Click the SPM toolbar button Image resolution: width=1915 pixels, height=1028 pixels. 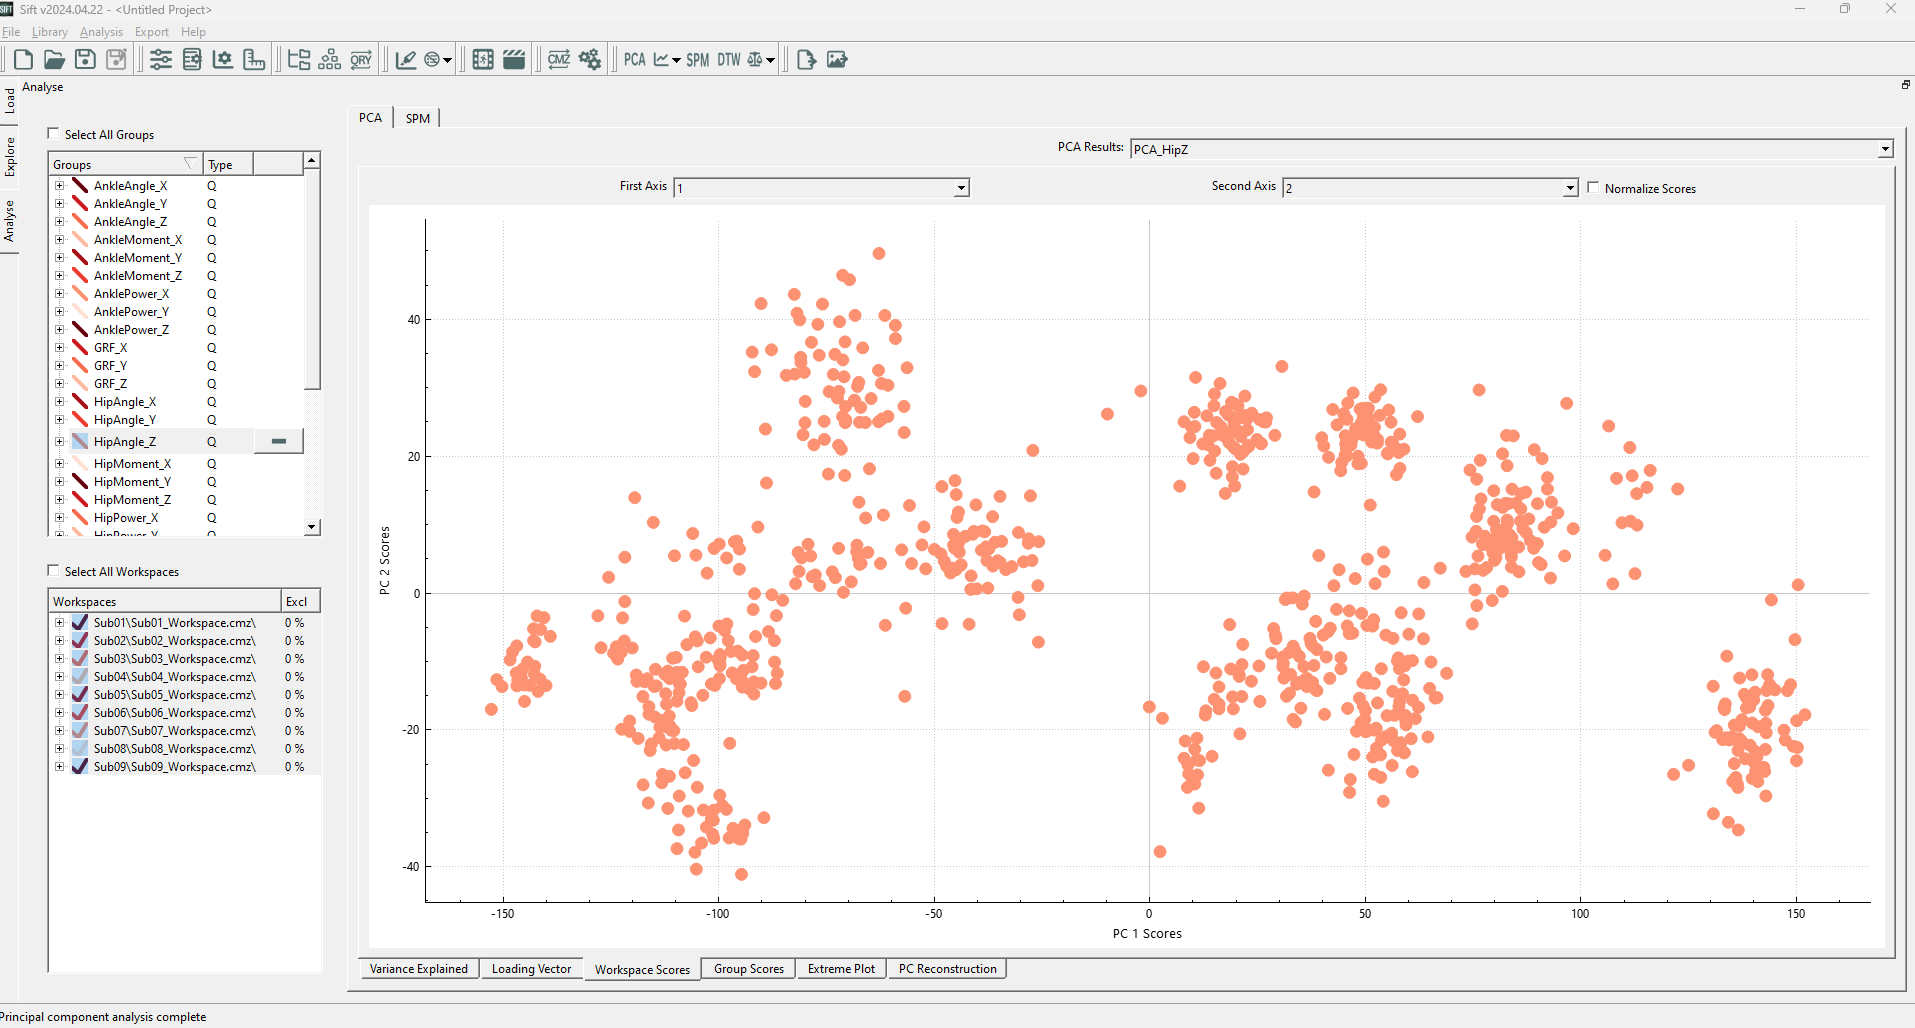click(698, 60)
